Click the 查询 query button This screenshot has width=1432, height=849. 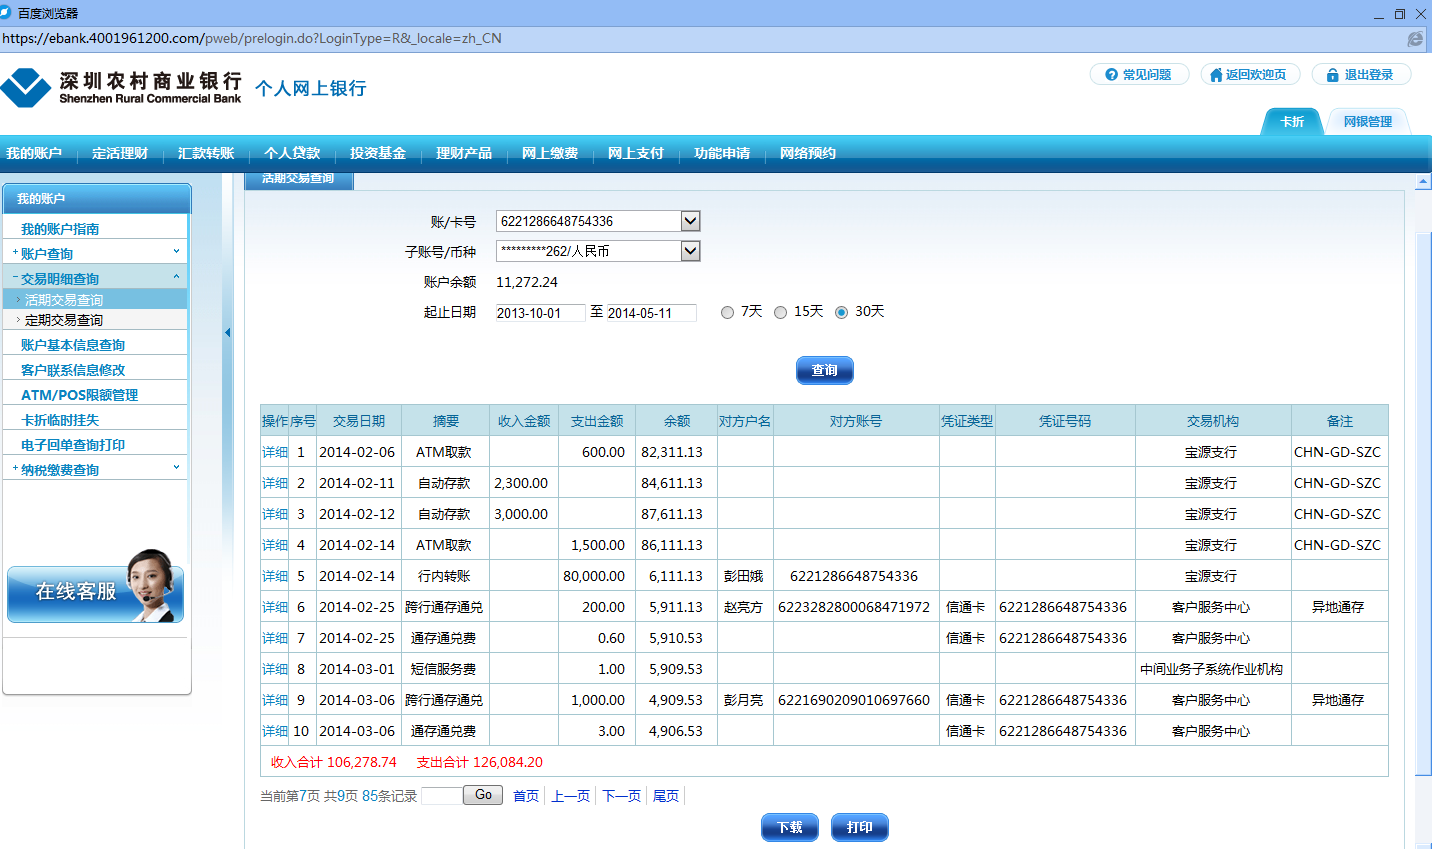(824, 371)
